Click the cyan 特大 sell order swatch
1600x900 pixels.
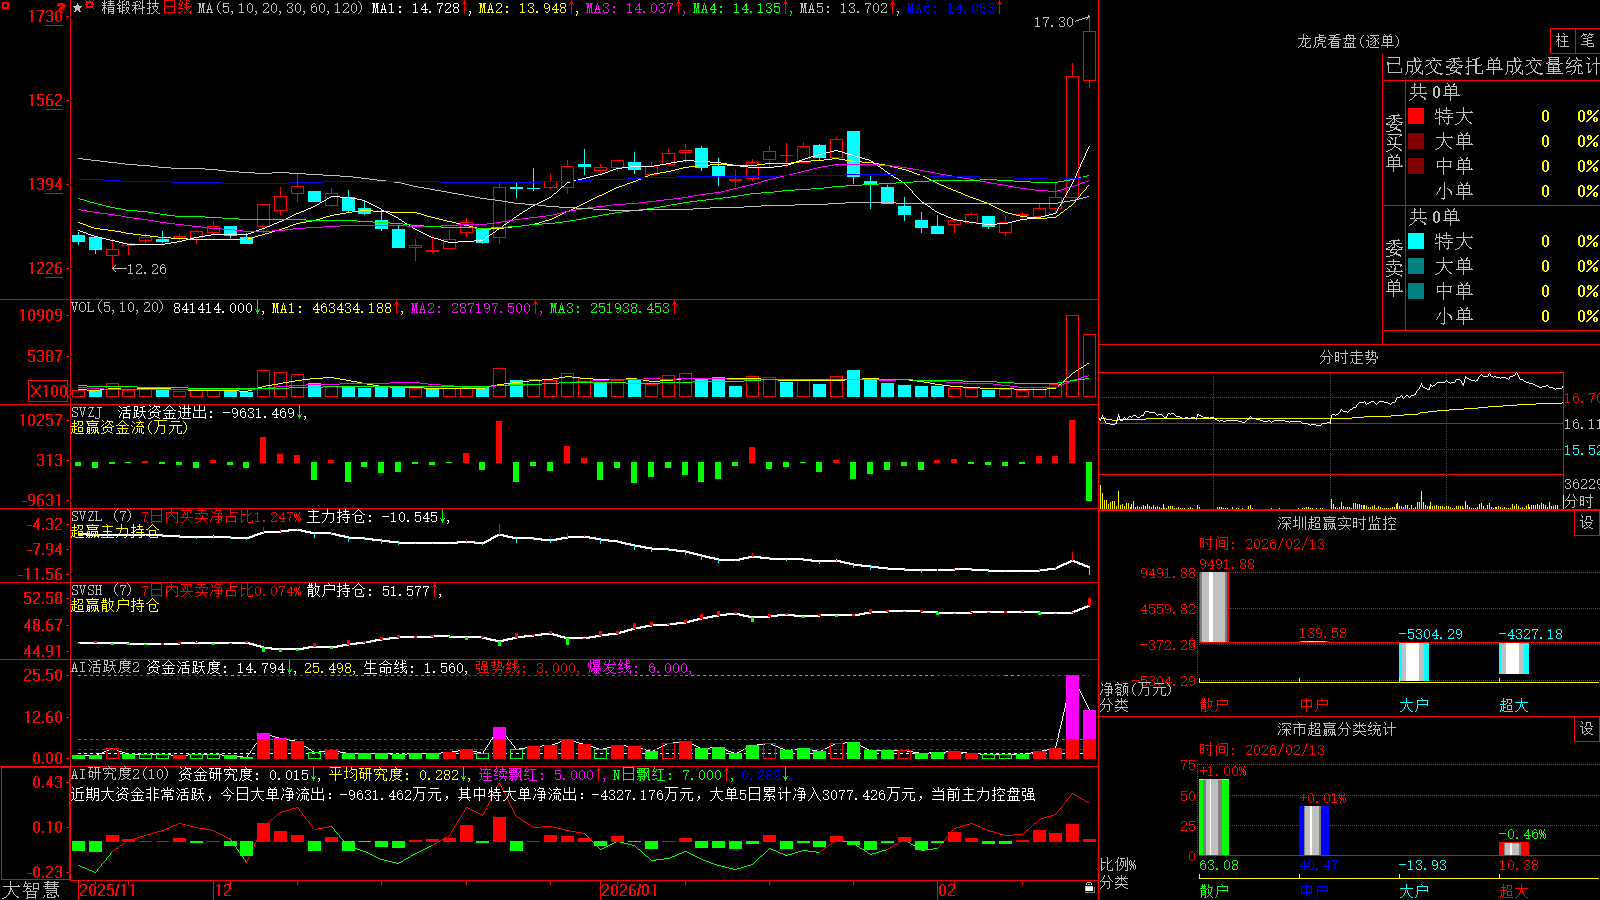tap(1416, 241)
